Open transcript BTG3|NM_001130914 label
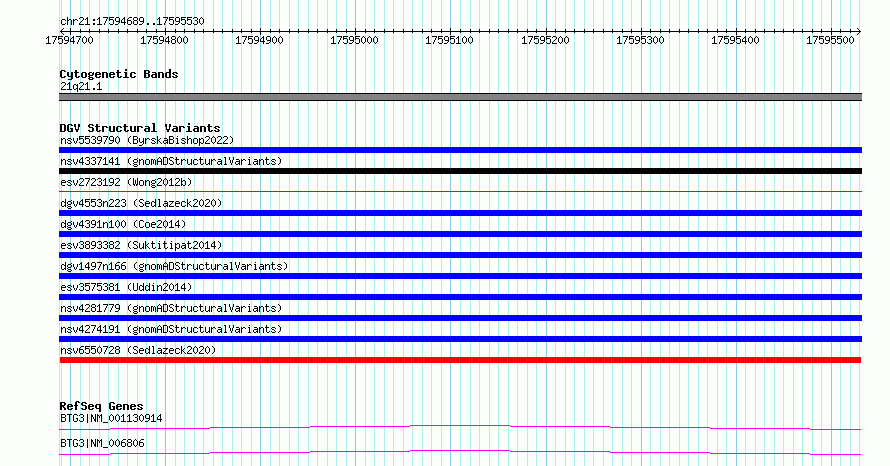890x466 pixels. tap(111, 418)
